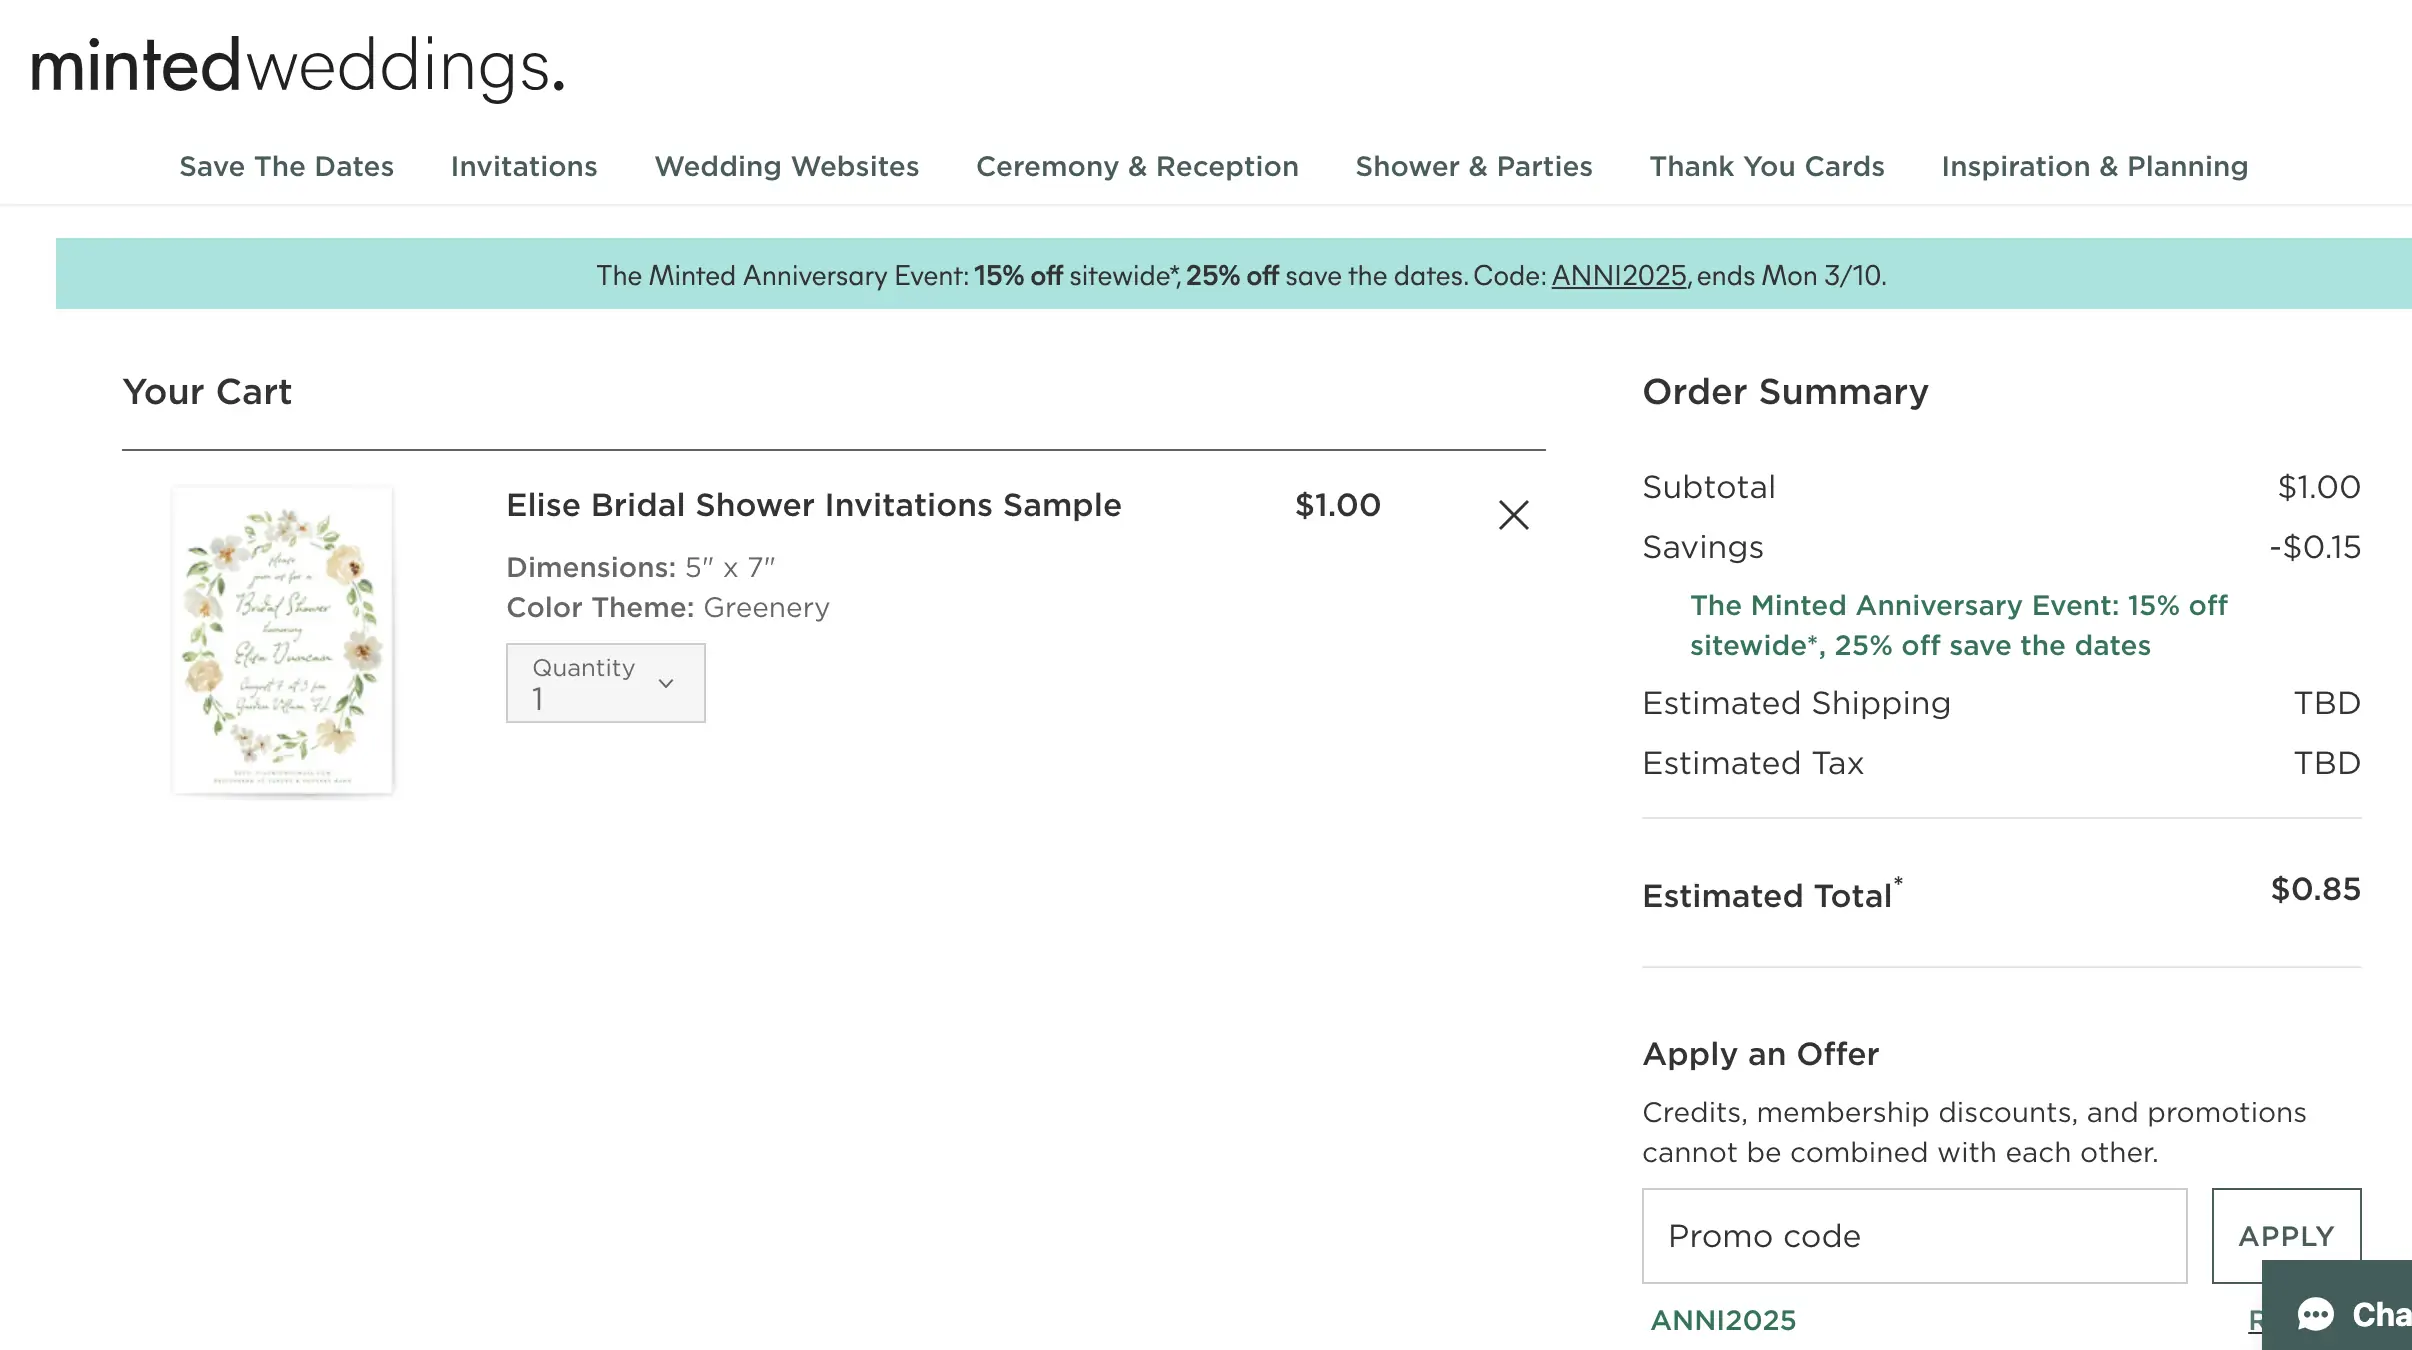Focus the Promo code input field

click(x=1914, y=1236)
